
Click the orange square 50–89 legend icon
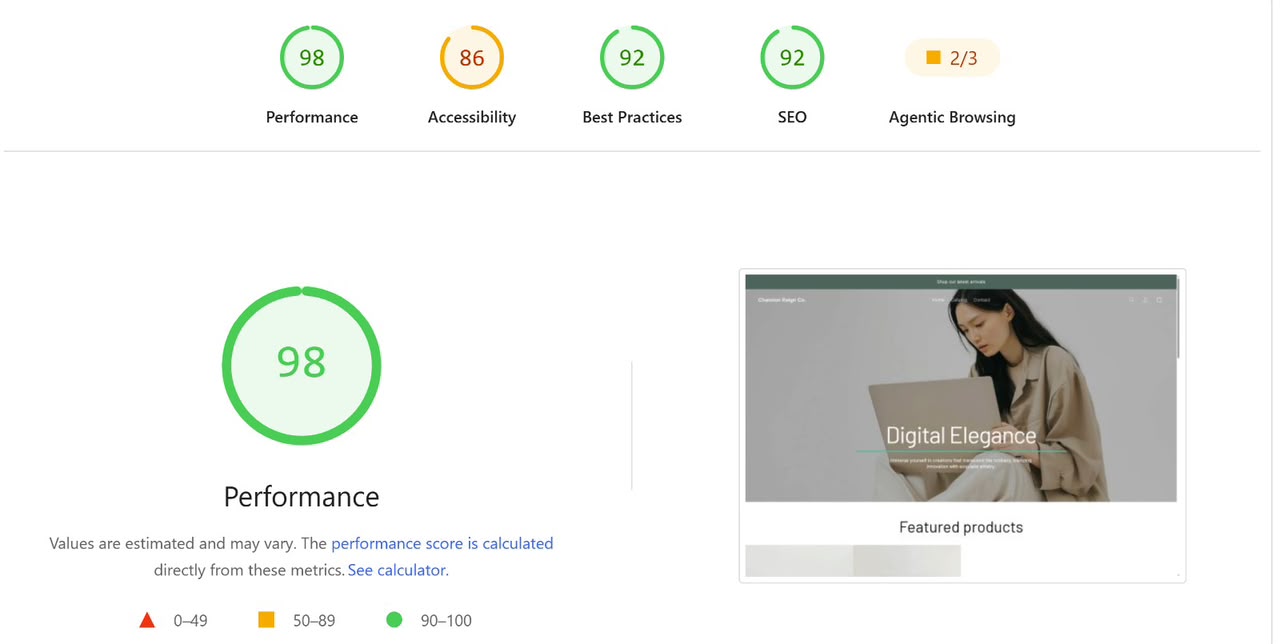click(x=266, y=620)
